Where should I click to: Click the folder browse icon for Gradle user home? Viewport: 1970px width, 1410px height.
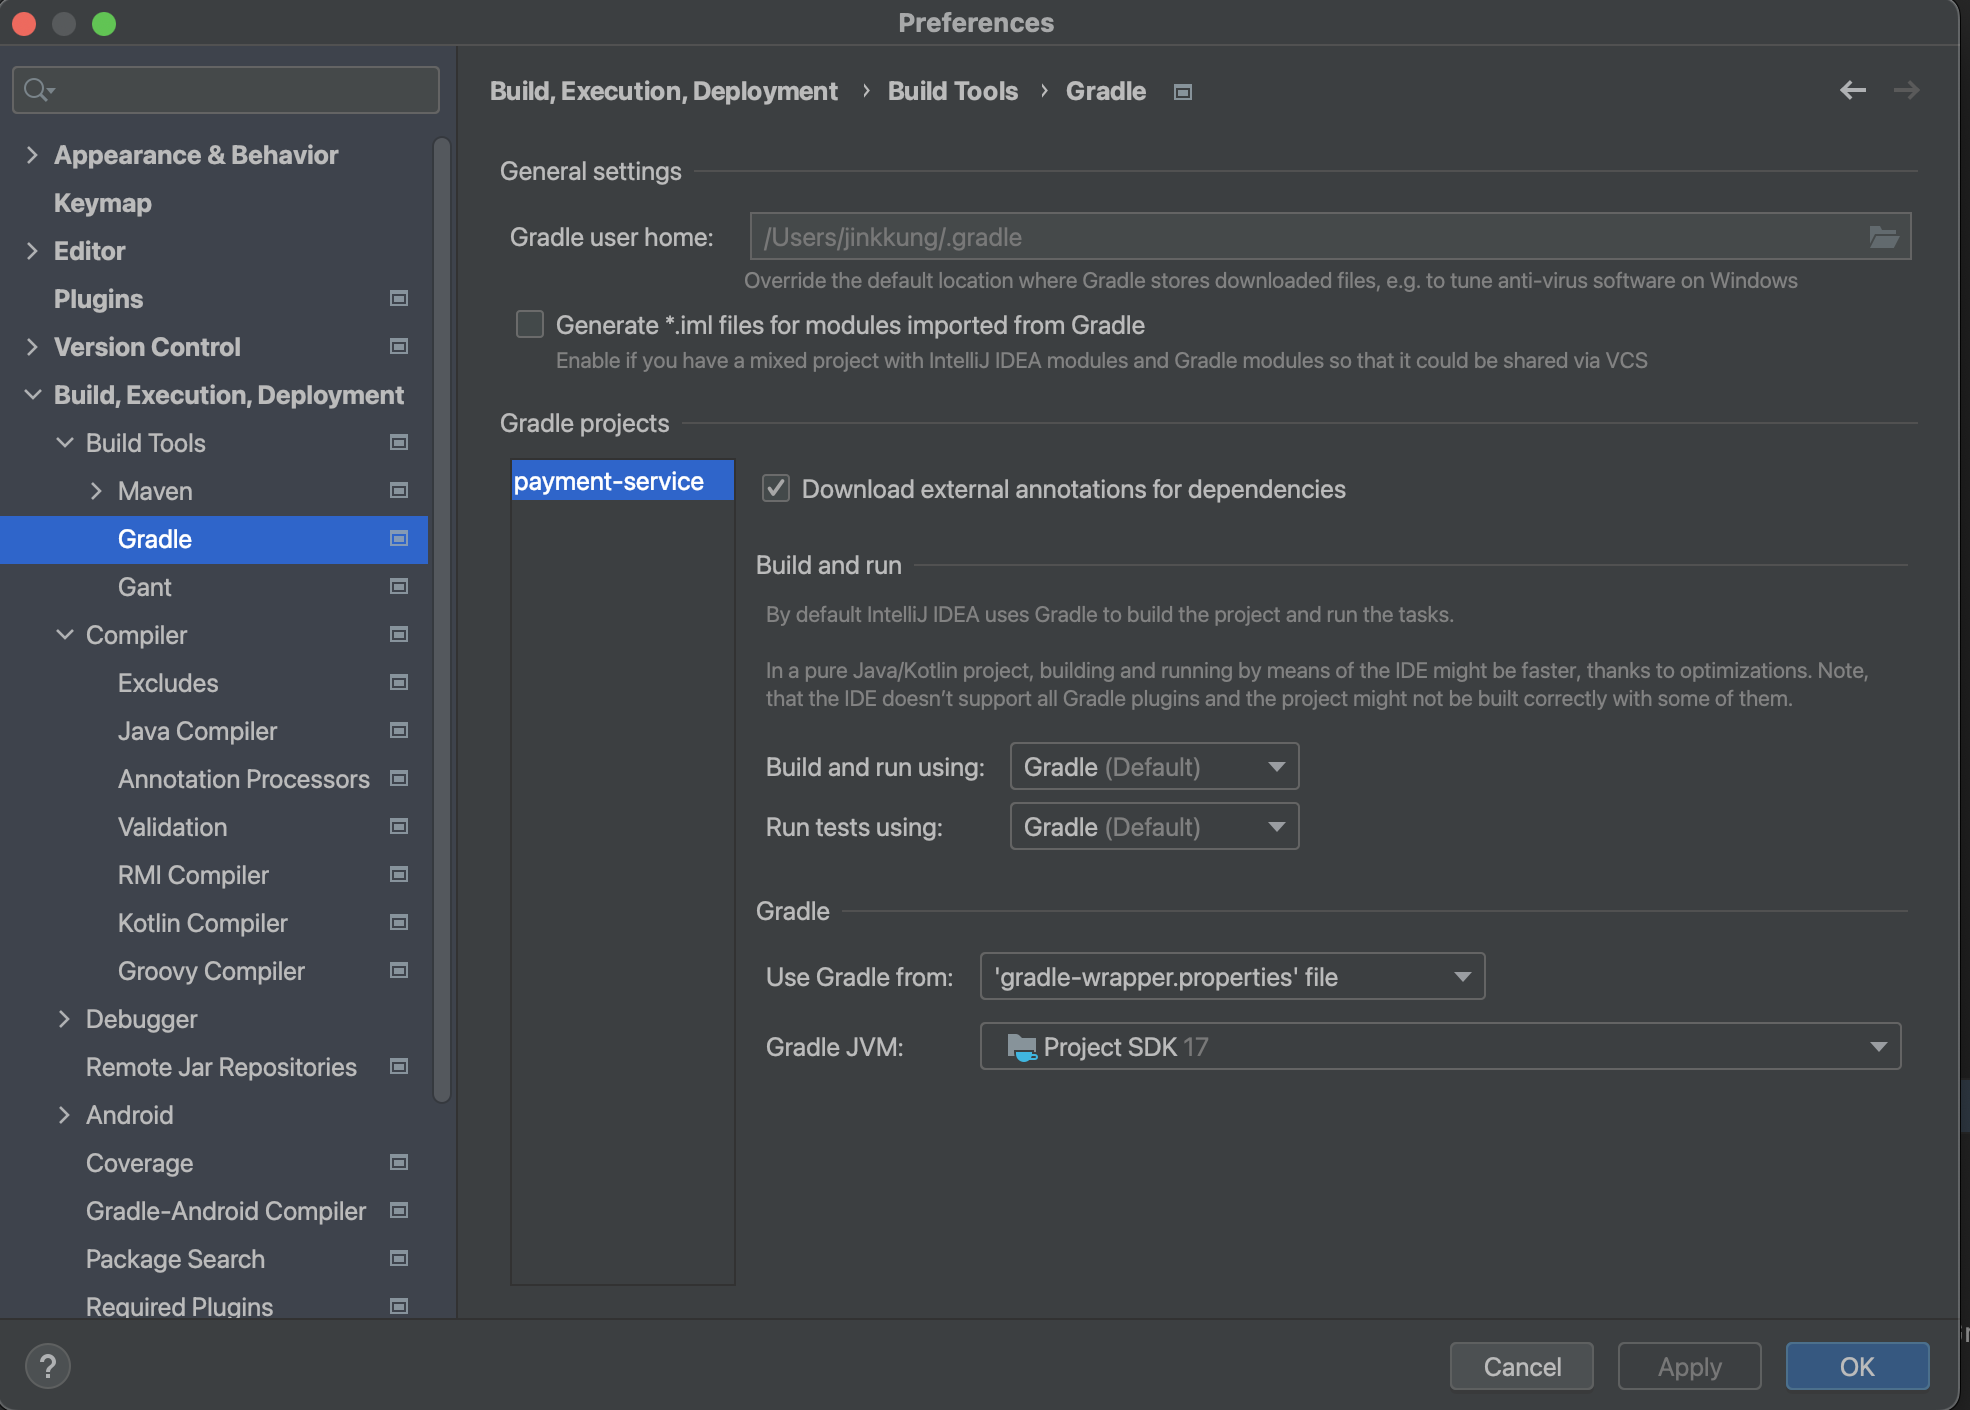[x=1883, y=237]
